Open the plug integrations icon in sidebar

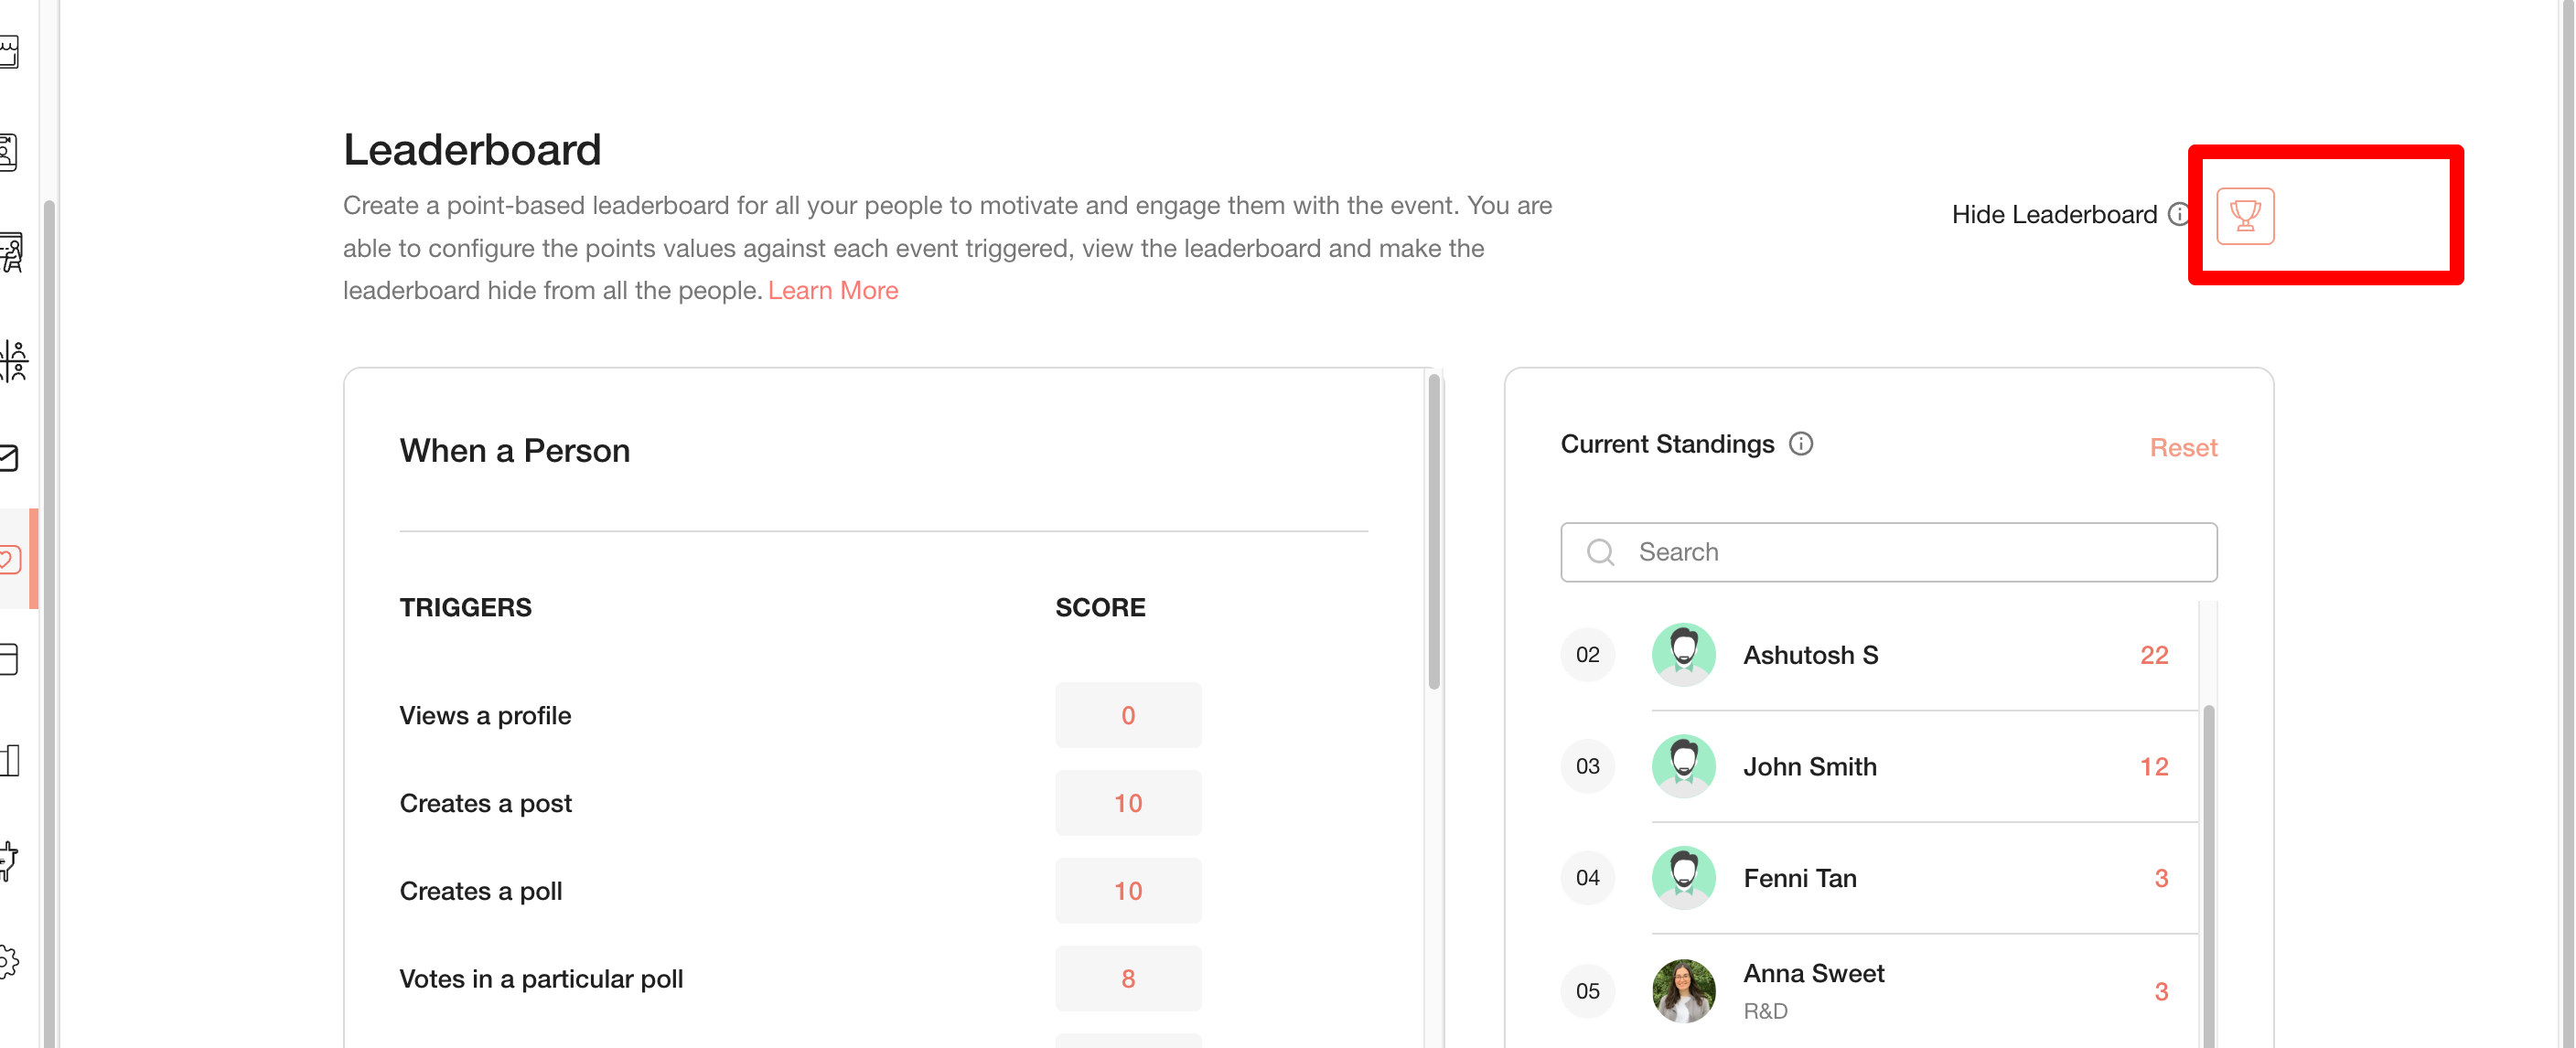pyautogui.click(x=8, y=860)
